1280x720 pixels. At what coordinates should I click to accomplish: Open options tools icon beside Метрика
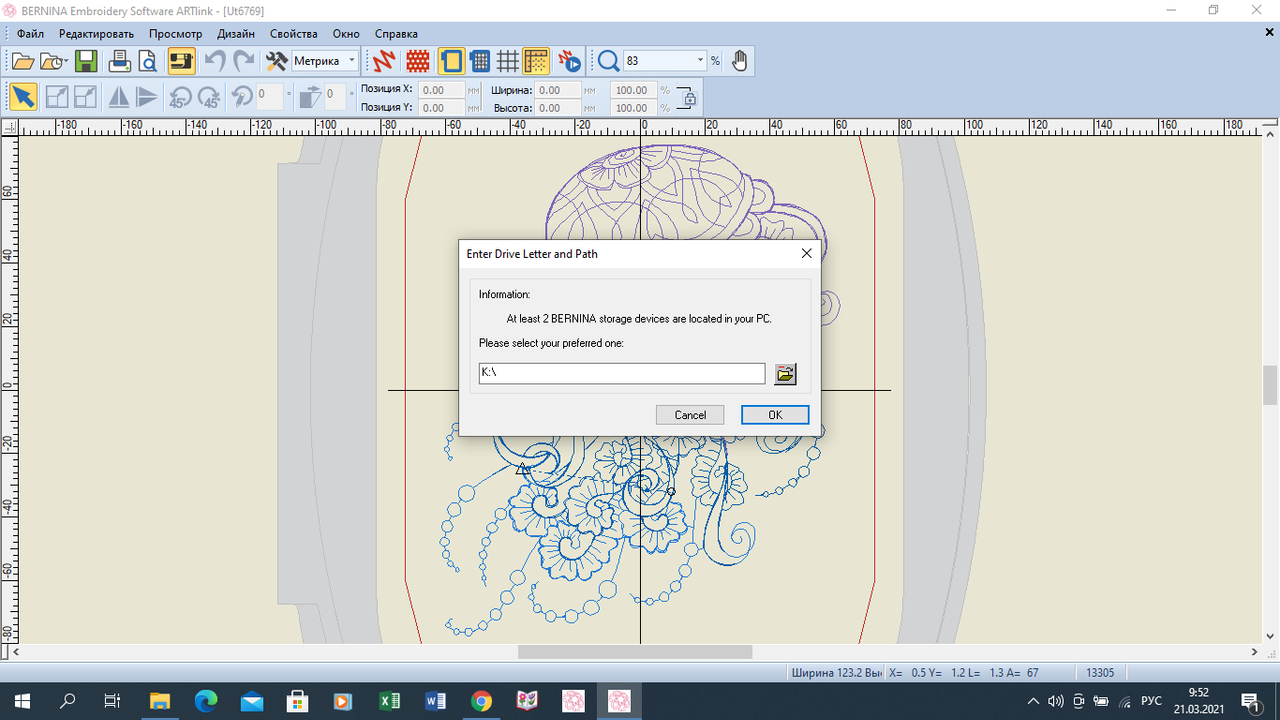click(276, 61)
